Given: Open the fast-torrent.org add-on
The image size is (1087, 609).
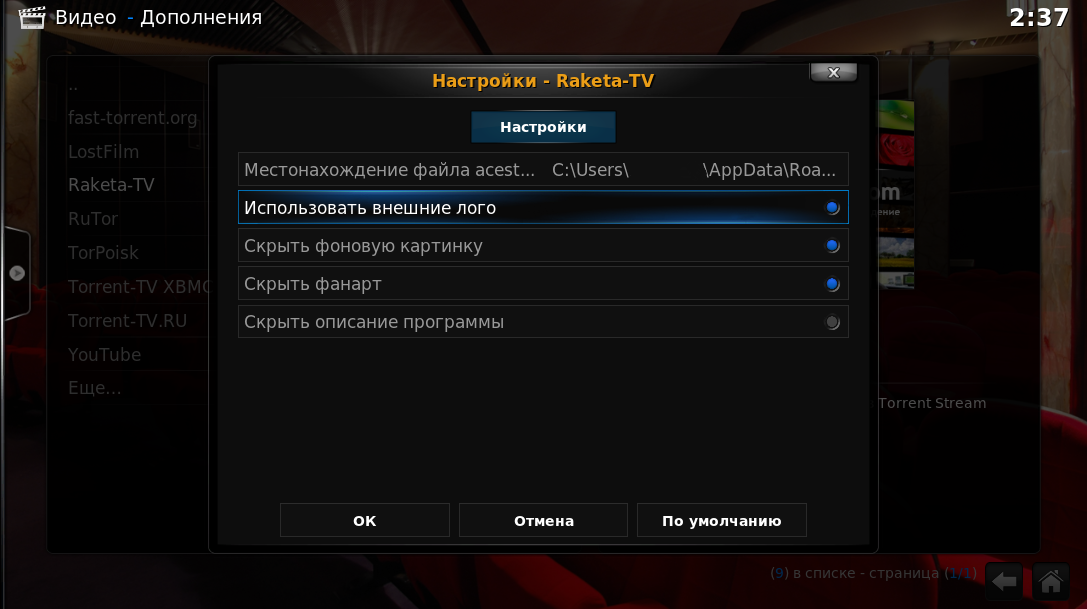Looking at the screenshot, I should (x=132, y=118).
